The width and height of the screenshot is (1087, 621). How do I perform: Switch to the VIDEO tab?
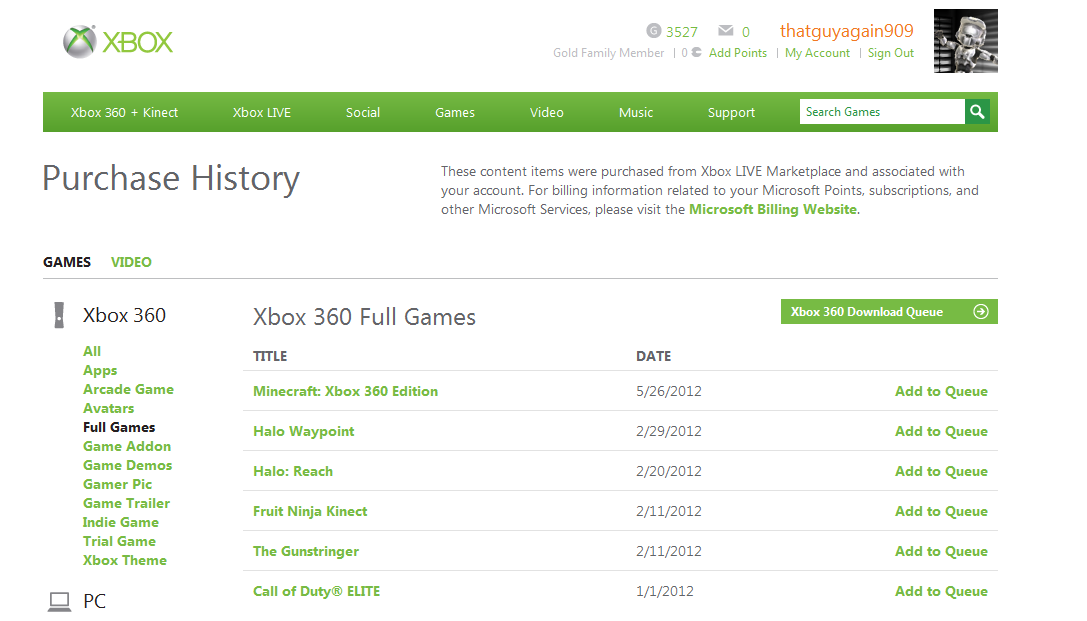(131, 262)
